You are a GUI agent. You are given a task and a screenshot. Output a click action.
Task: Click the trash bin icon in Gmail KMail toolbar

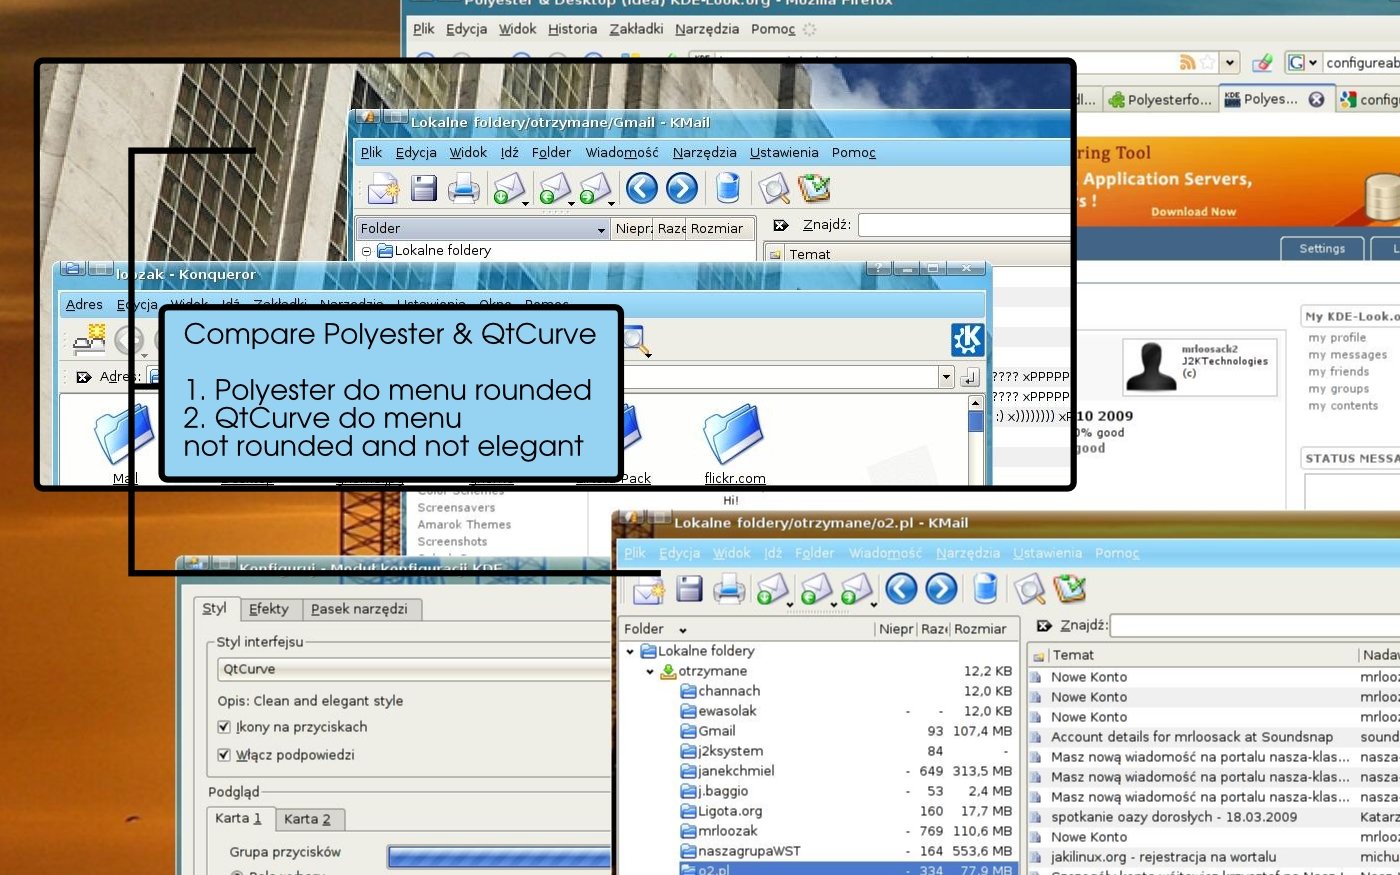coord(728,188)
